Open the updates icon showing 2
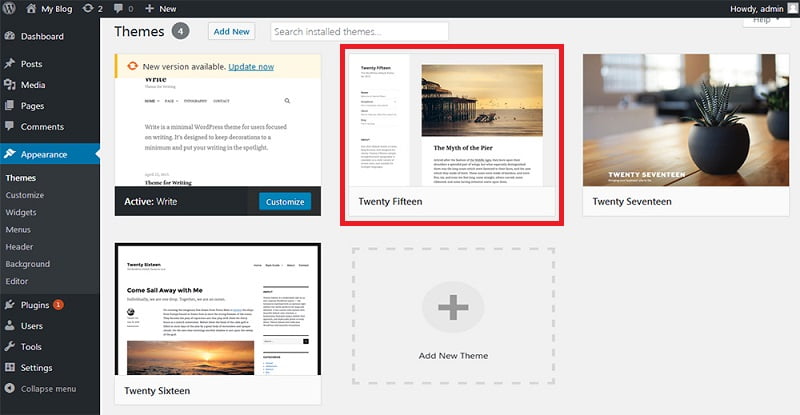This screenshot has height=415, width=800. [x=88, y=8]
